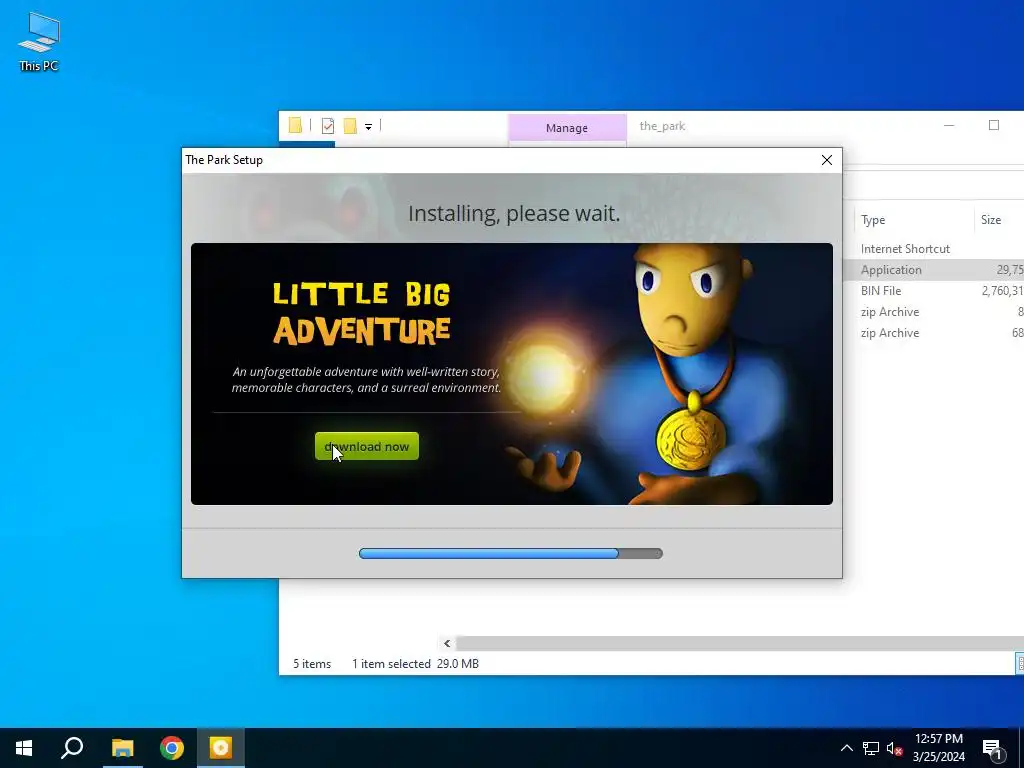Show hidden system tray icons
Screen dimensions: 1024x768
pos(846,748)
